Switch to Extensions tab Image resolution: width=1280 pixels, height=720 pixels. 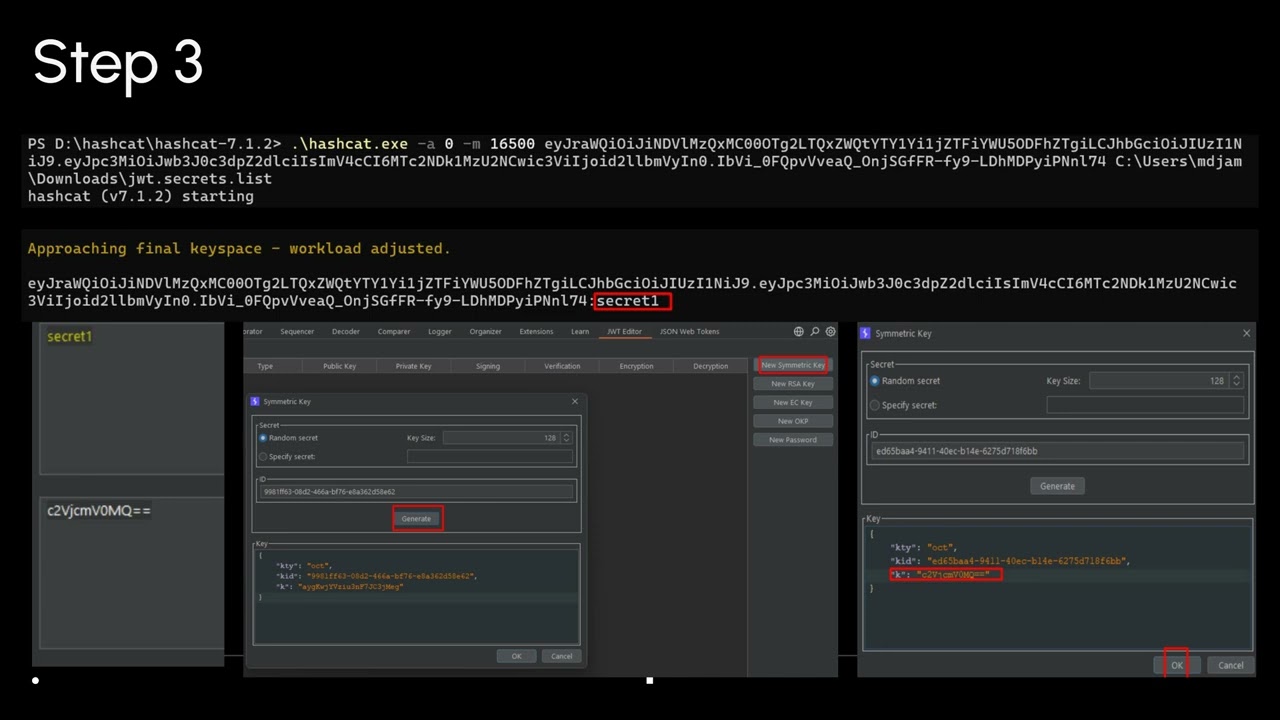pos(536,332)
